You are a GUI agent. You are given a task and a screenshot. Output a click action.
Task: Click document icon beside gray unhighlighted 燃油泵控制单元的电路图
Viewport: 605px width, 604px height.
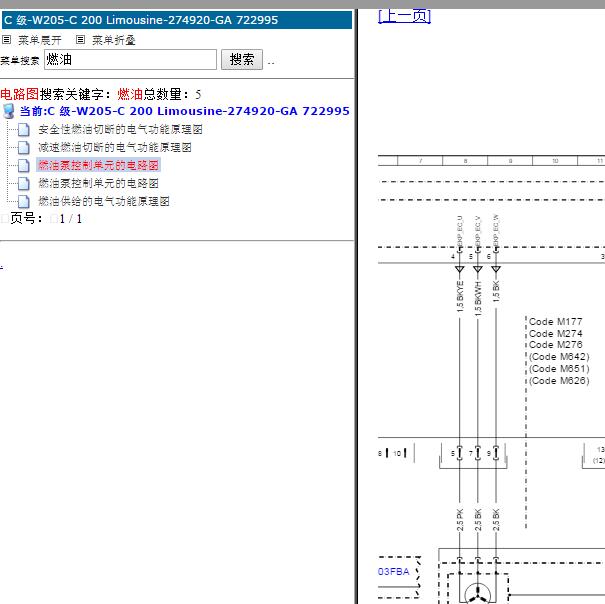(x=24, y=183)
